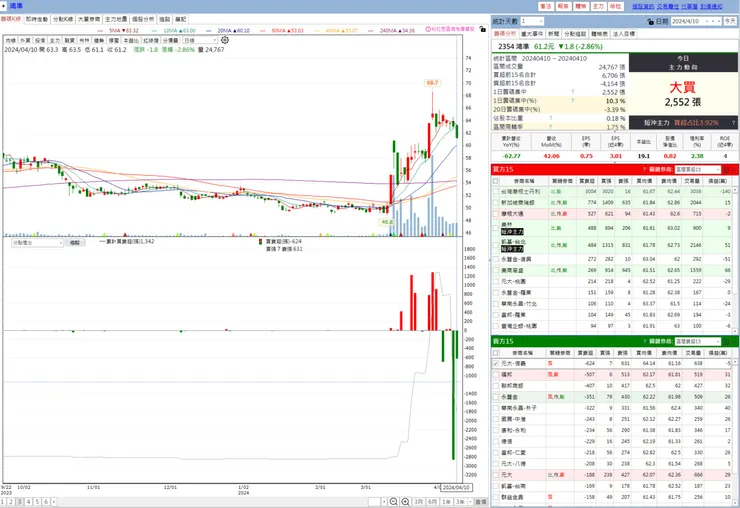Screen dimensions: 740x508
Task: Toggle 外資 chart overlay button
Action: (25, 41)
